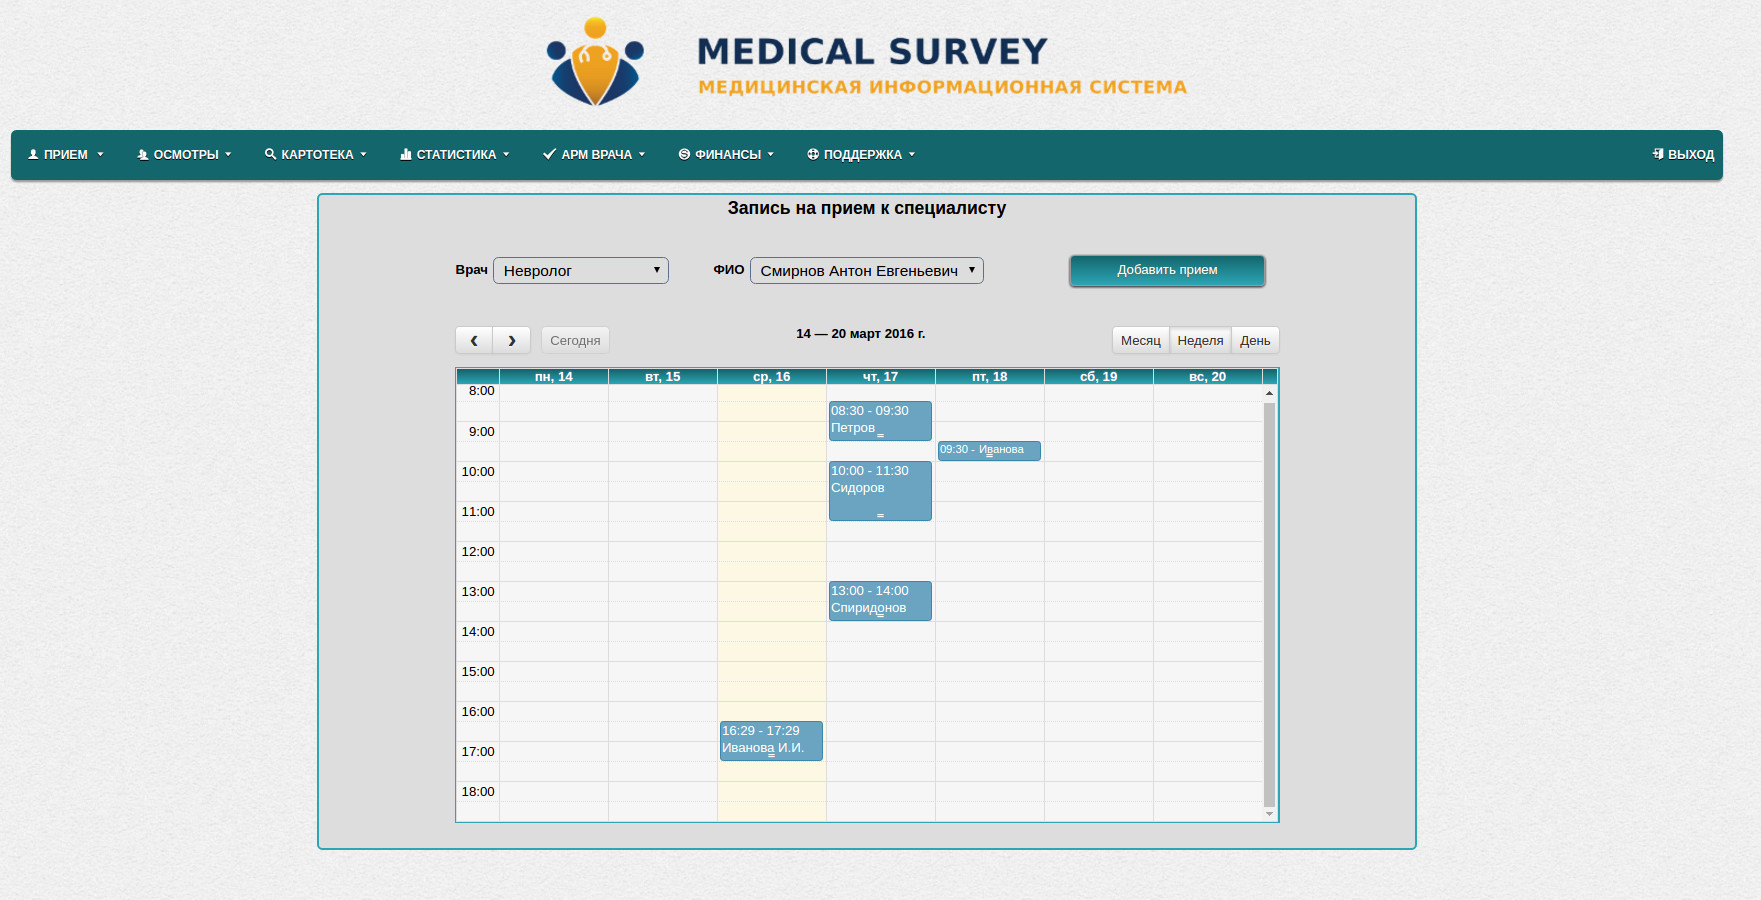
Task: Open the Врач specialty dropdown
Action: [x=580, y=271]
